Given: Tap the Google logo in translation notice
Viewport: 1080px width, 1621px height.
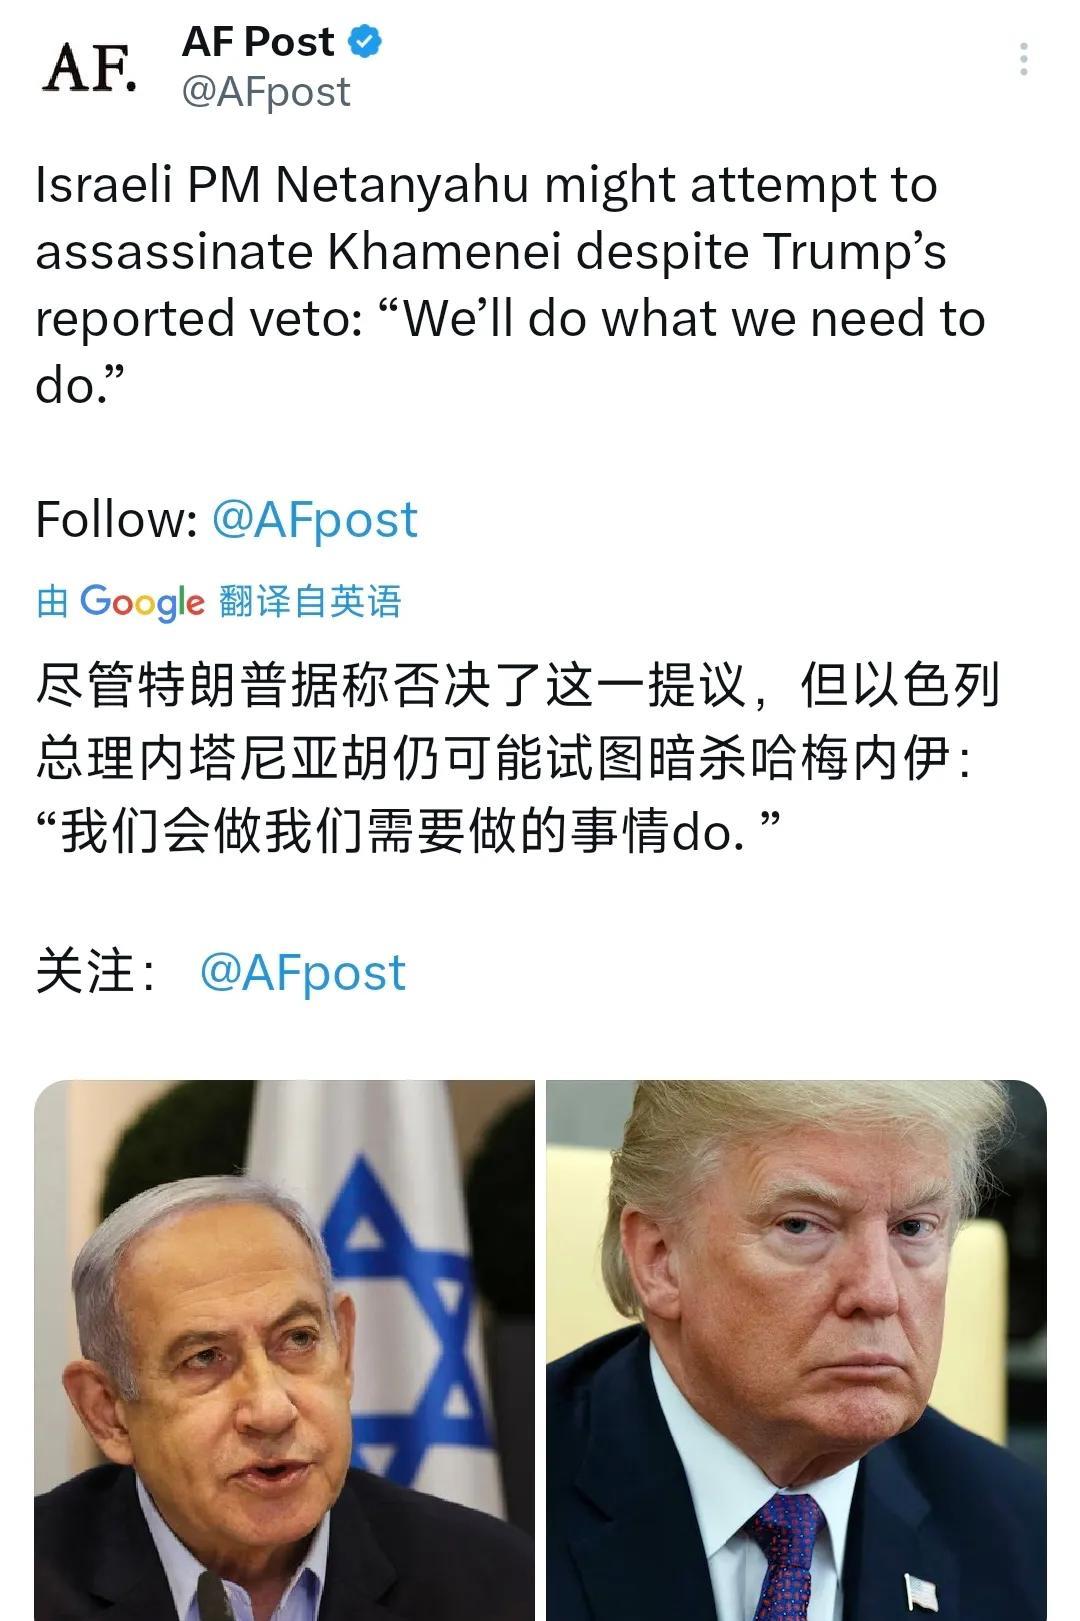Looking at the screenshot, I should (142, 602).
